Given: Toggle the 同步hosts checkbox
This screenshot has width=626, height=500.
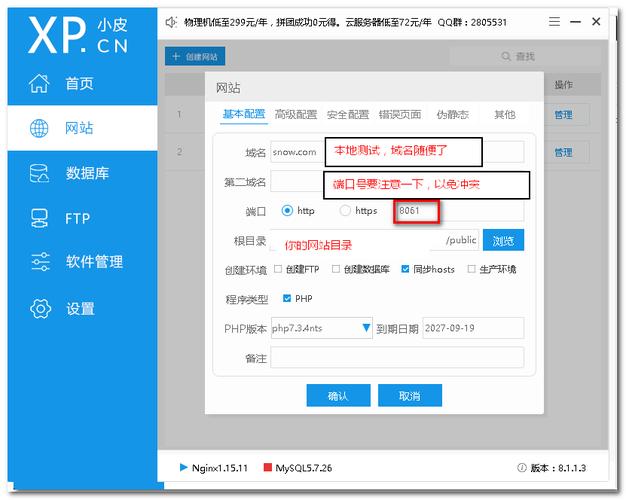Looking at the screenshot, I should click(x=405, y=269).
